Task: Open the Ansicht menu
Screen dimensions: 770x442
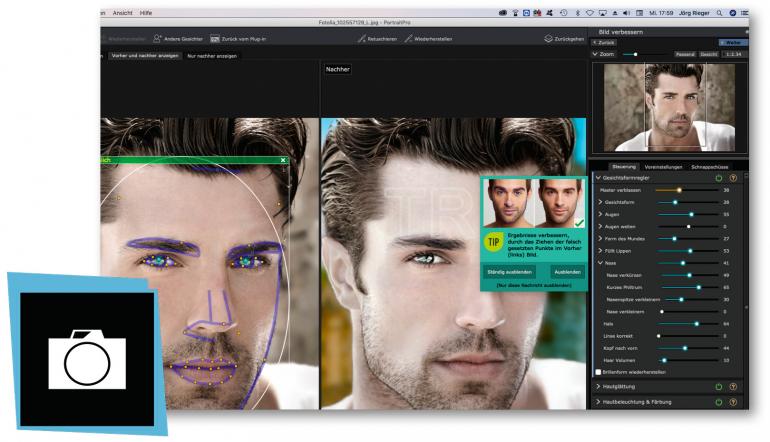Action: click(123, 13)
